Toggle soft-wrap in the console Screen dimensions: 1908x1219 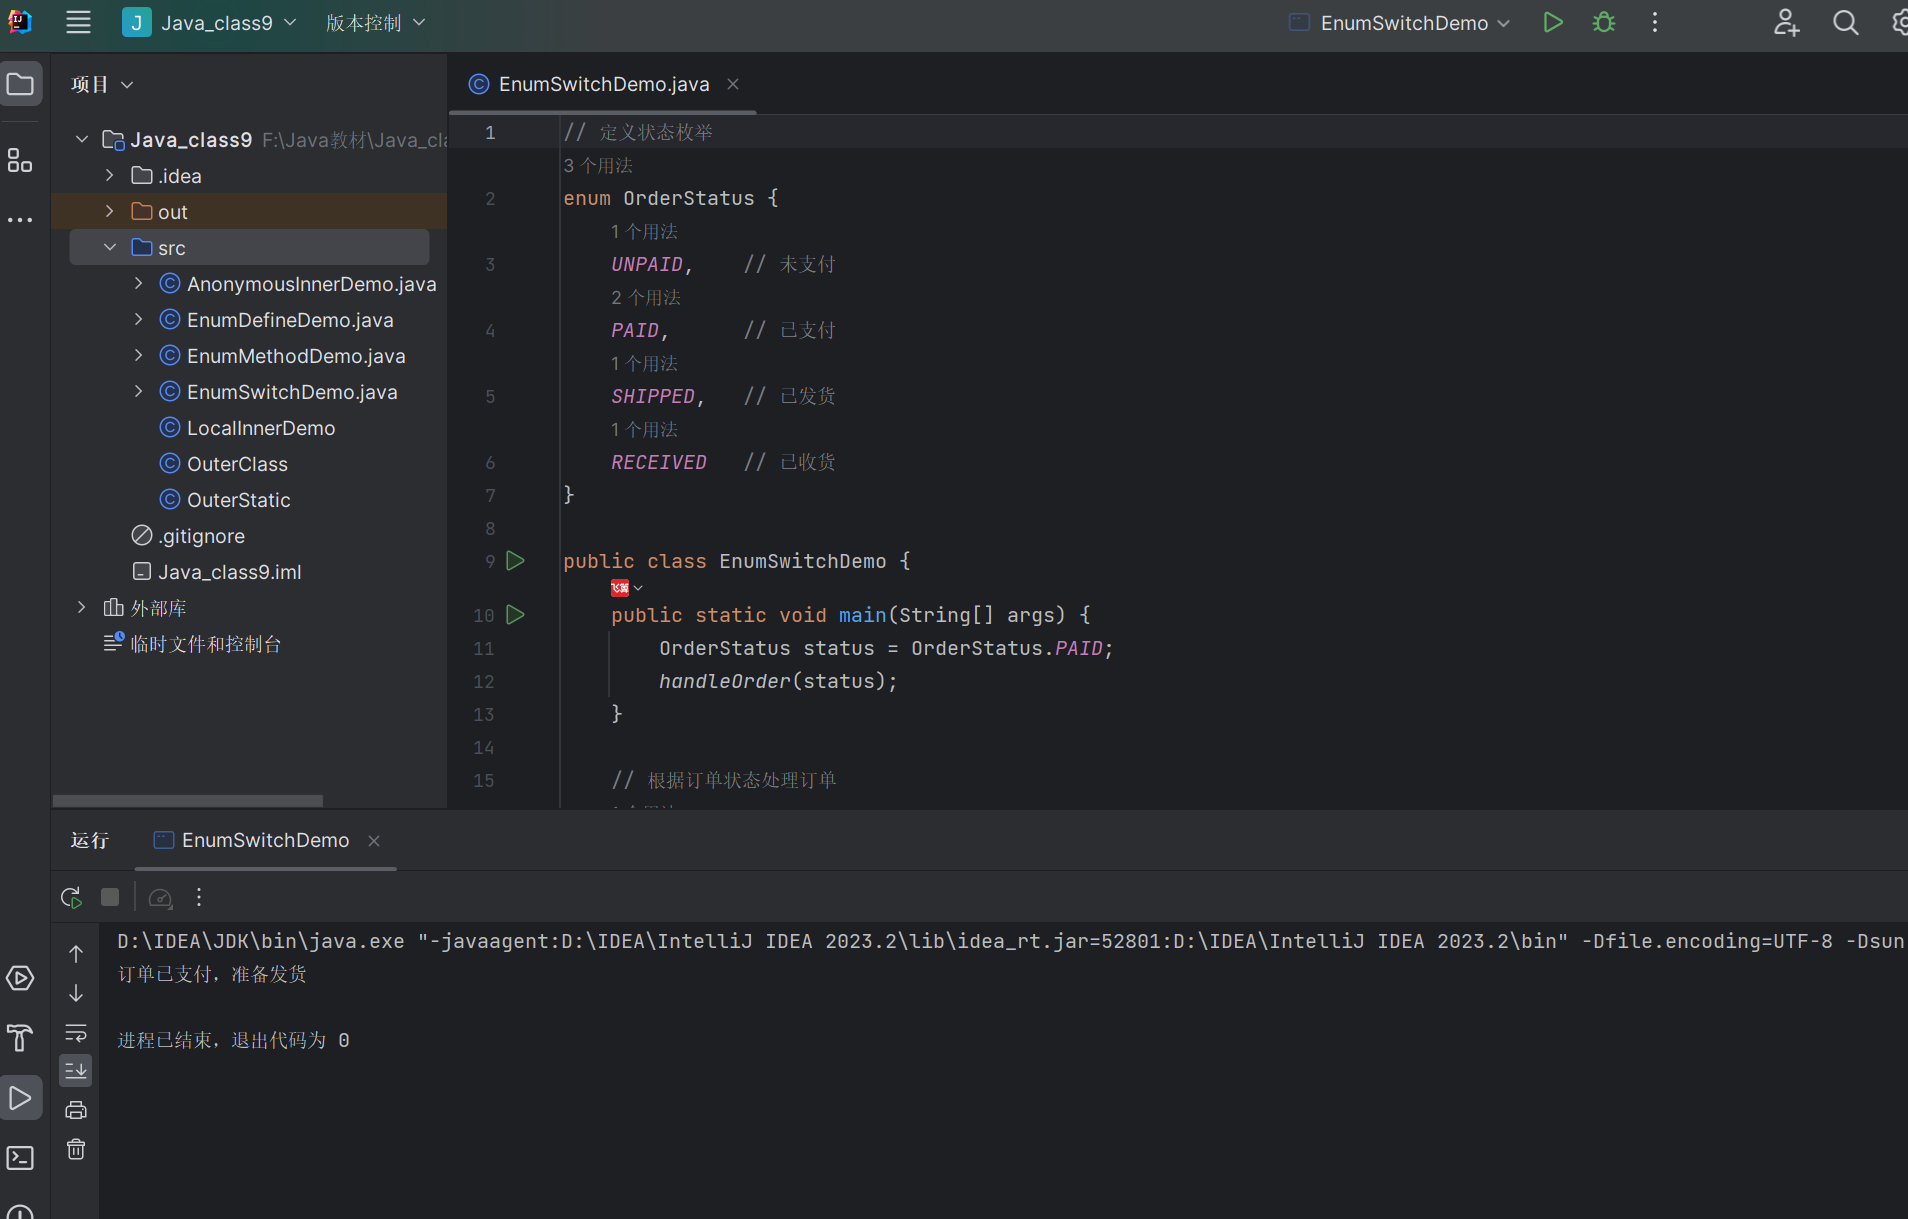(x=76, y=1032)
